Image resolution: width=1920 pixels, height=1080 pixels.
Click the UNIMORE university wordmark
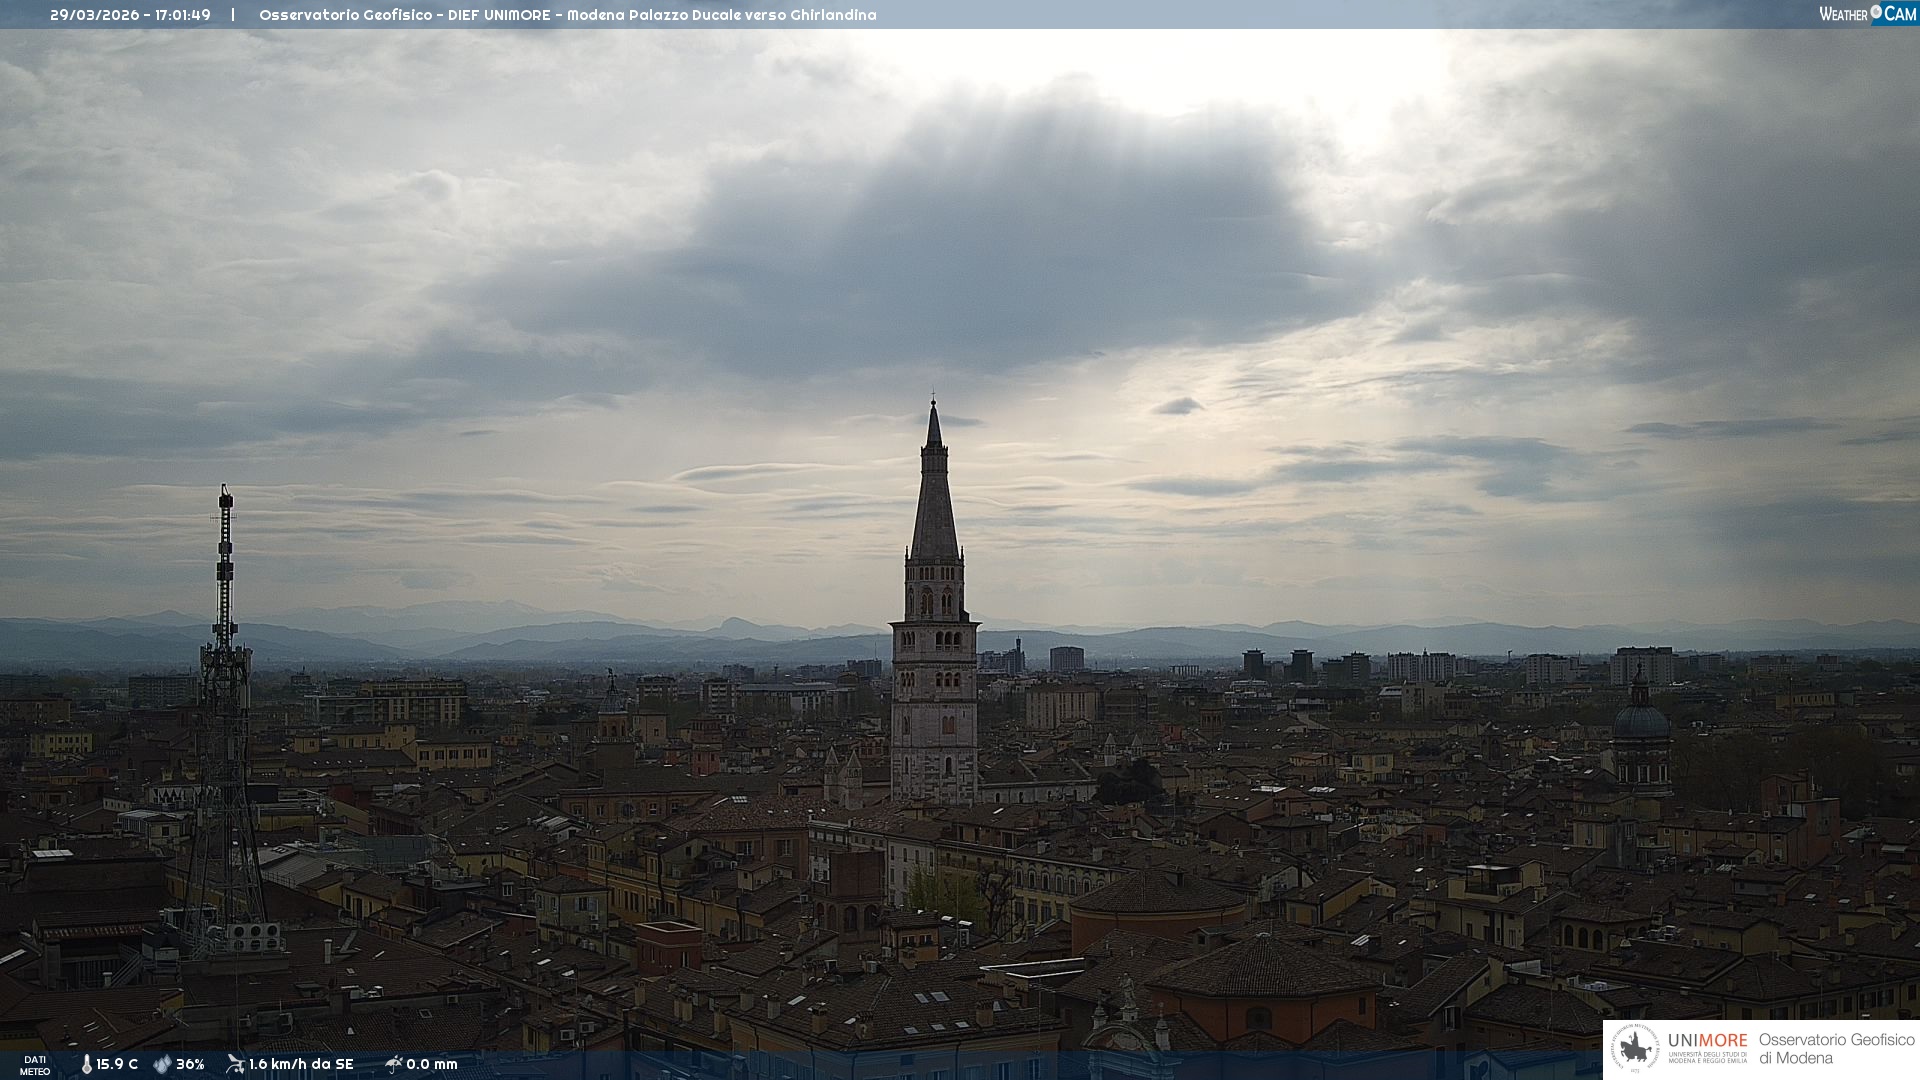[x=1707, y=1041]
